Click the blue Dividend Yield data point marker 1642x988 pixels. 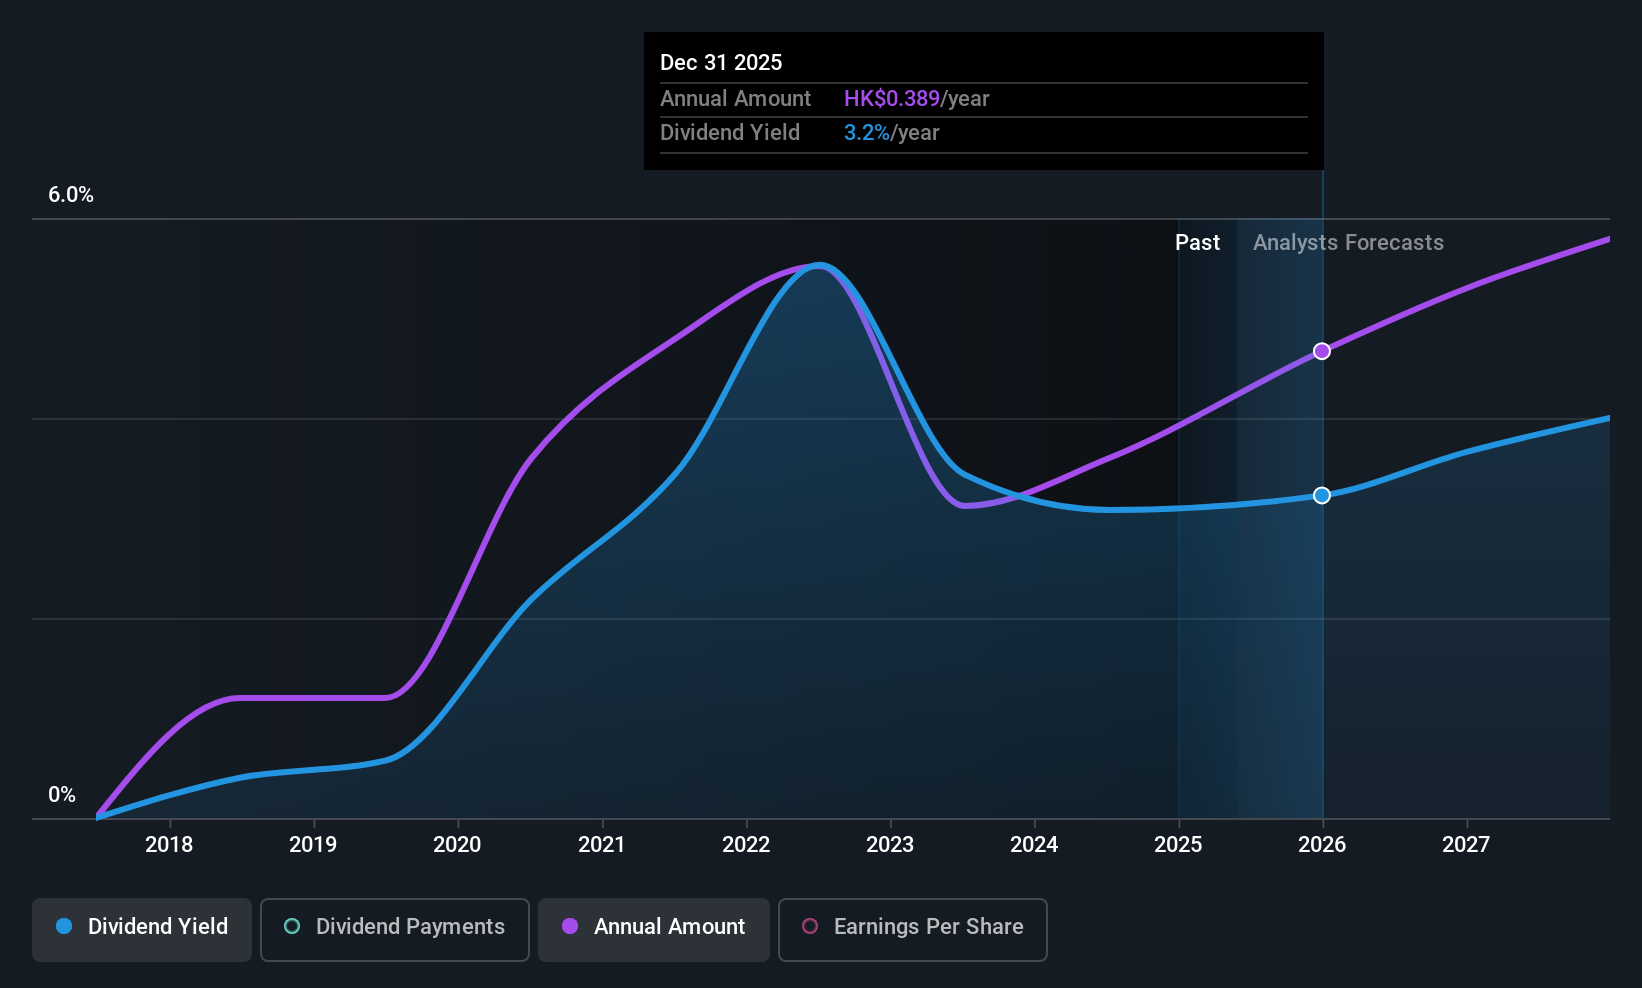coord(1322,496)
